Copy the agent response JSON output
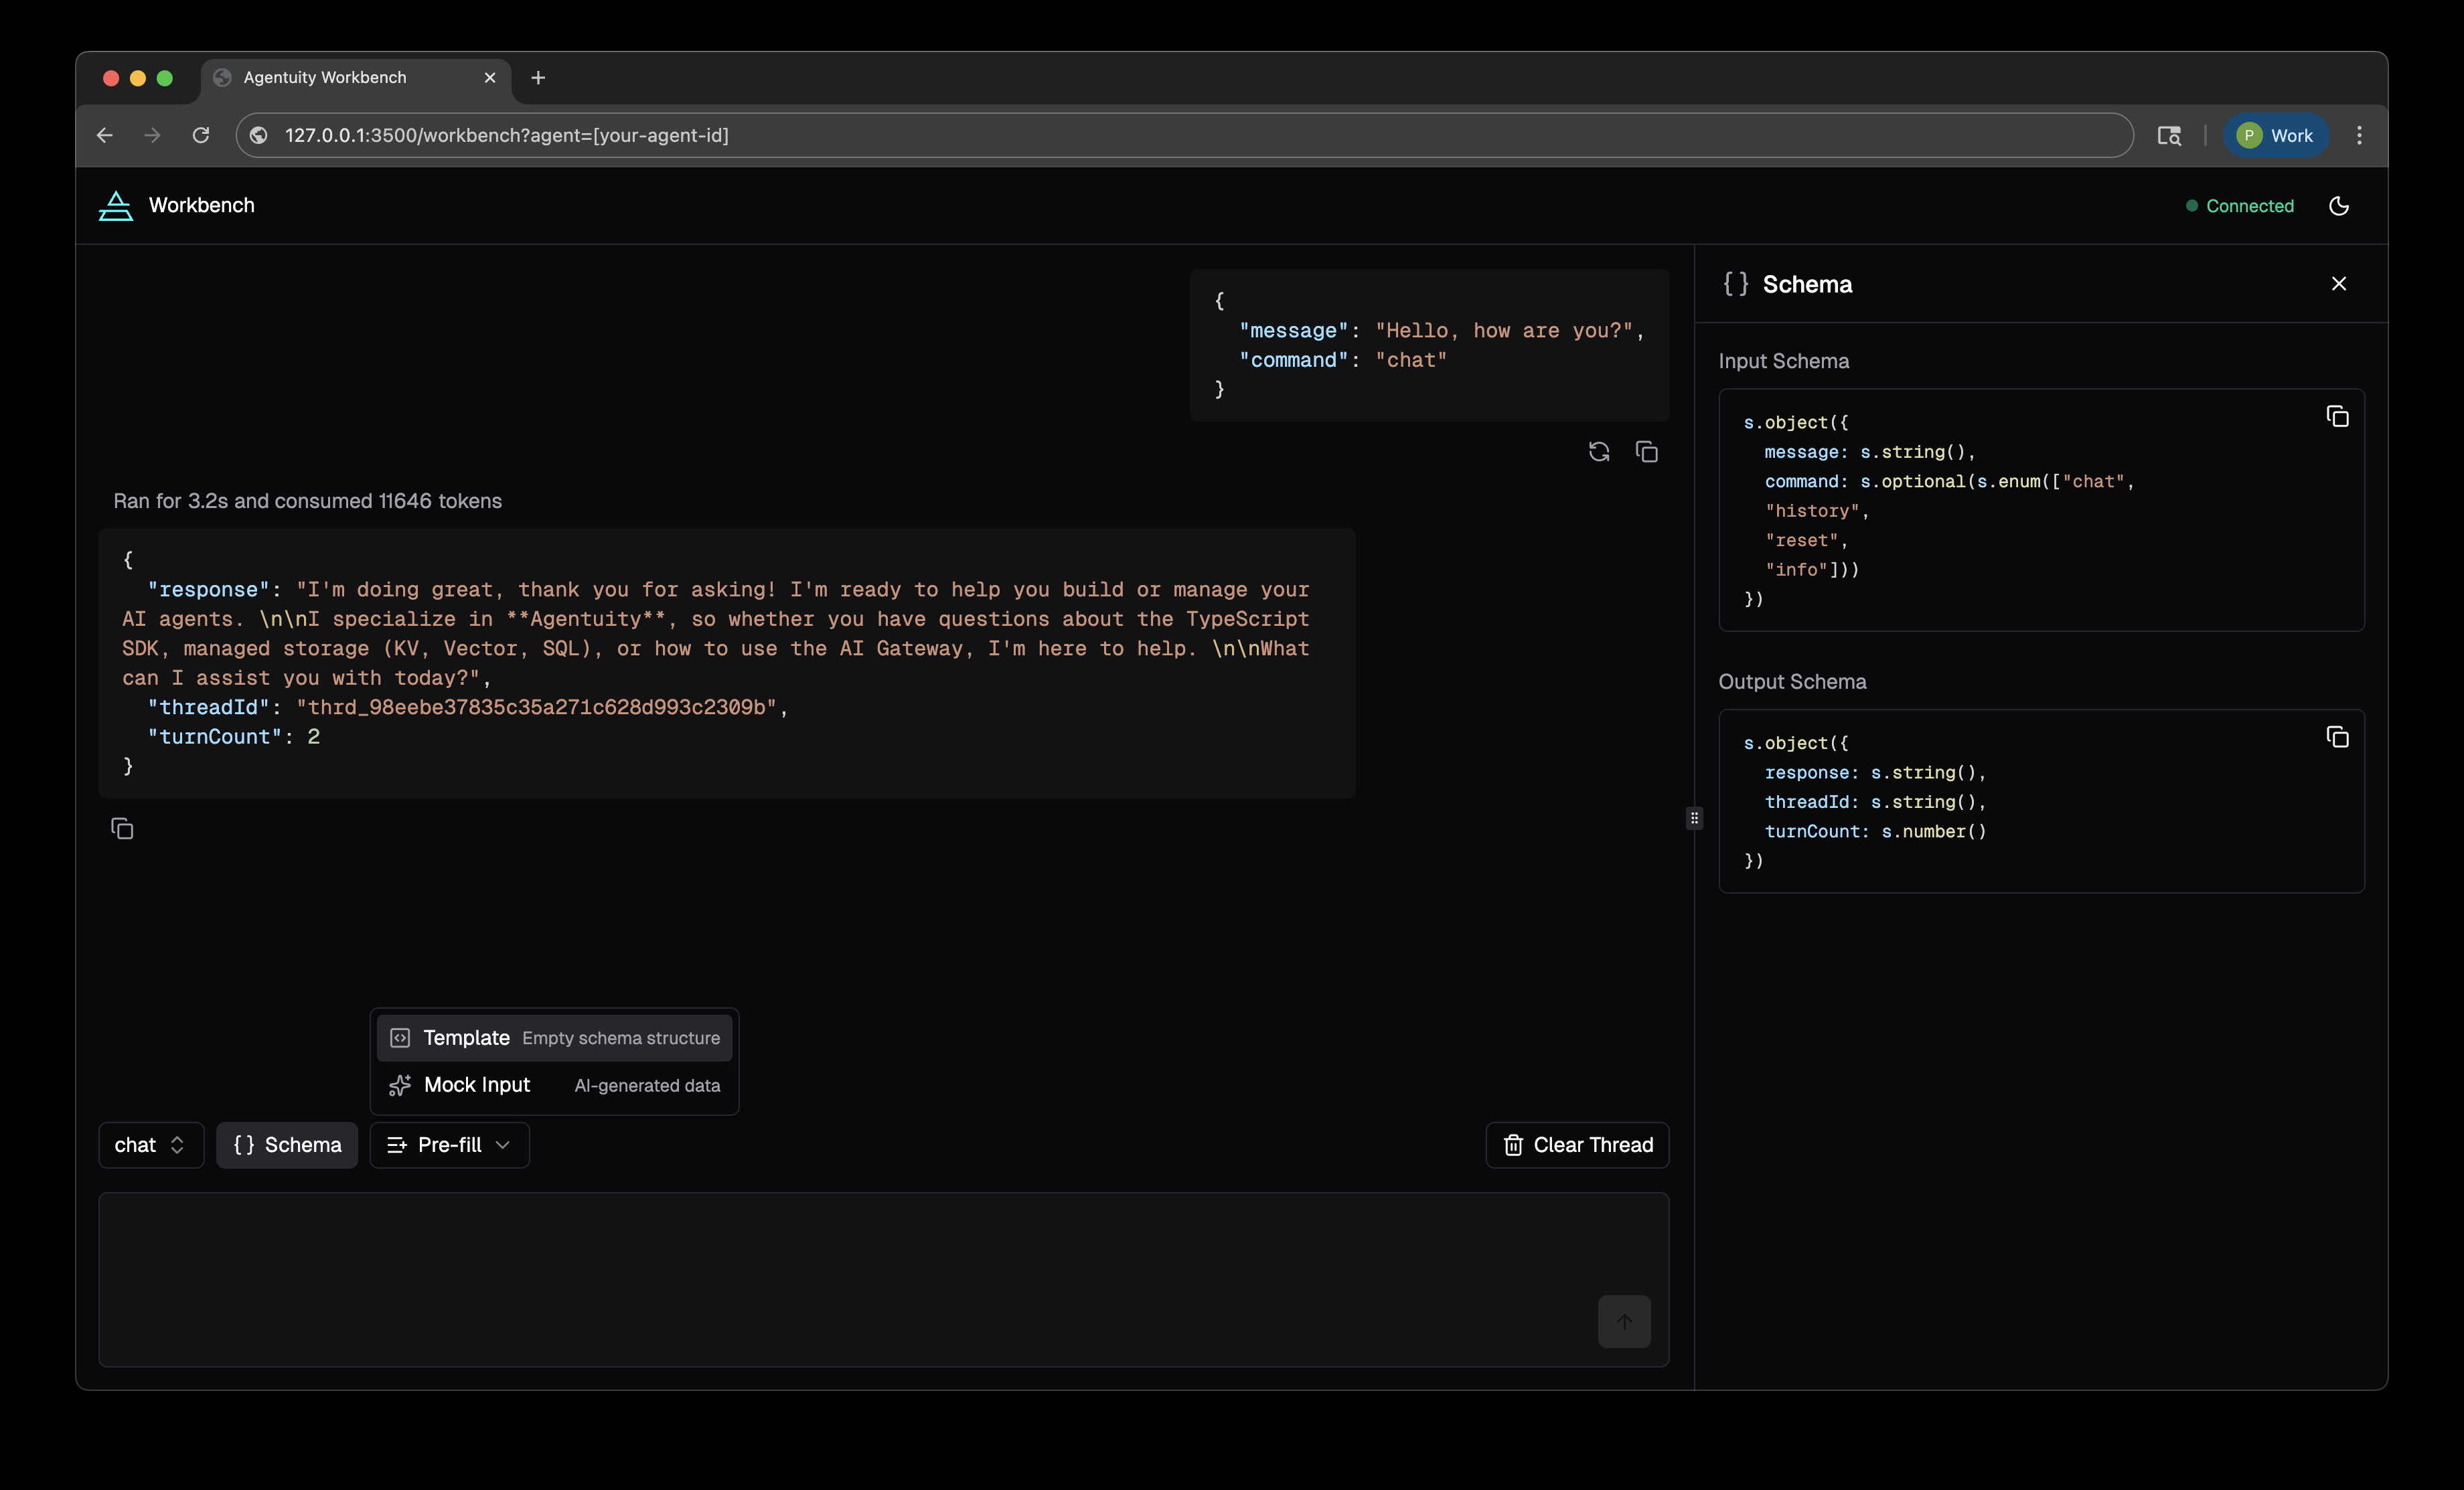 (x=122, y=829)
